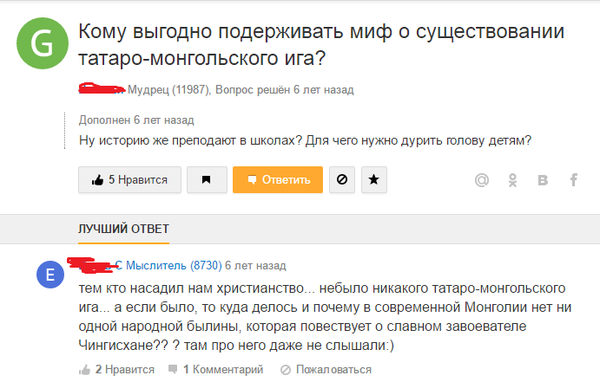Open the Мудрец (11987) author rank
The width and height of the screenshot is (600, 382).
(168, 90)
